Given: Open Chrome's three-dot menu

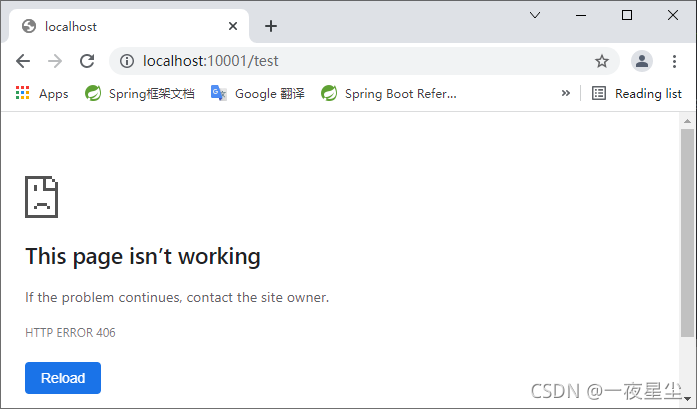Looking at the screenshot, I should 674,61.
